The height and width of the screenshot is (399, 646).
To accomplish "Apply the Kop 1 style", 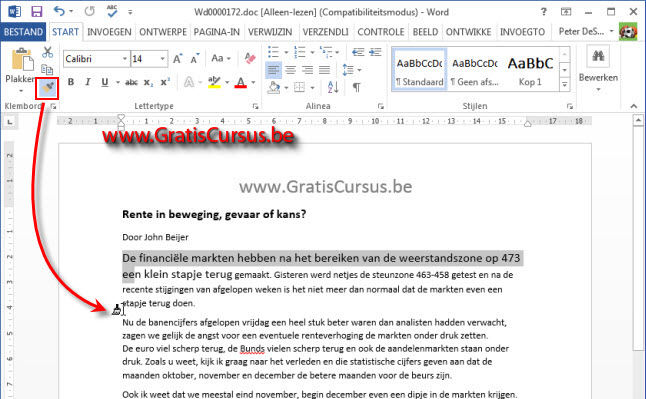I will (530, 69).
